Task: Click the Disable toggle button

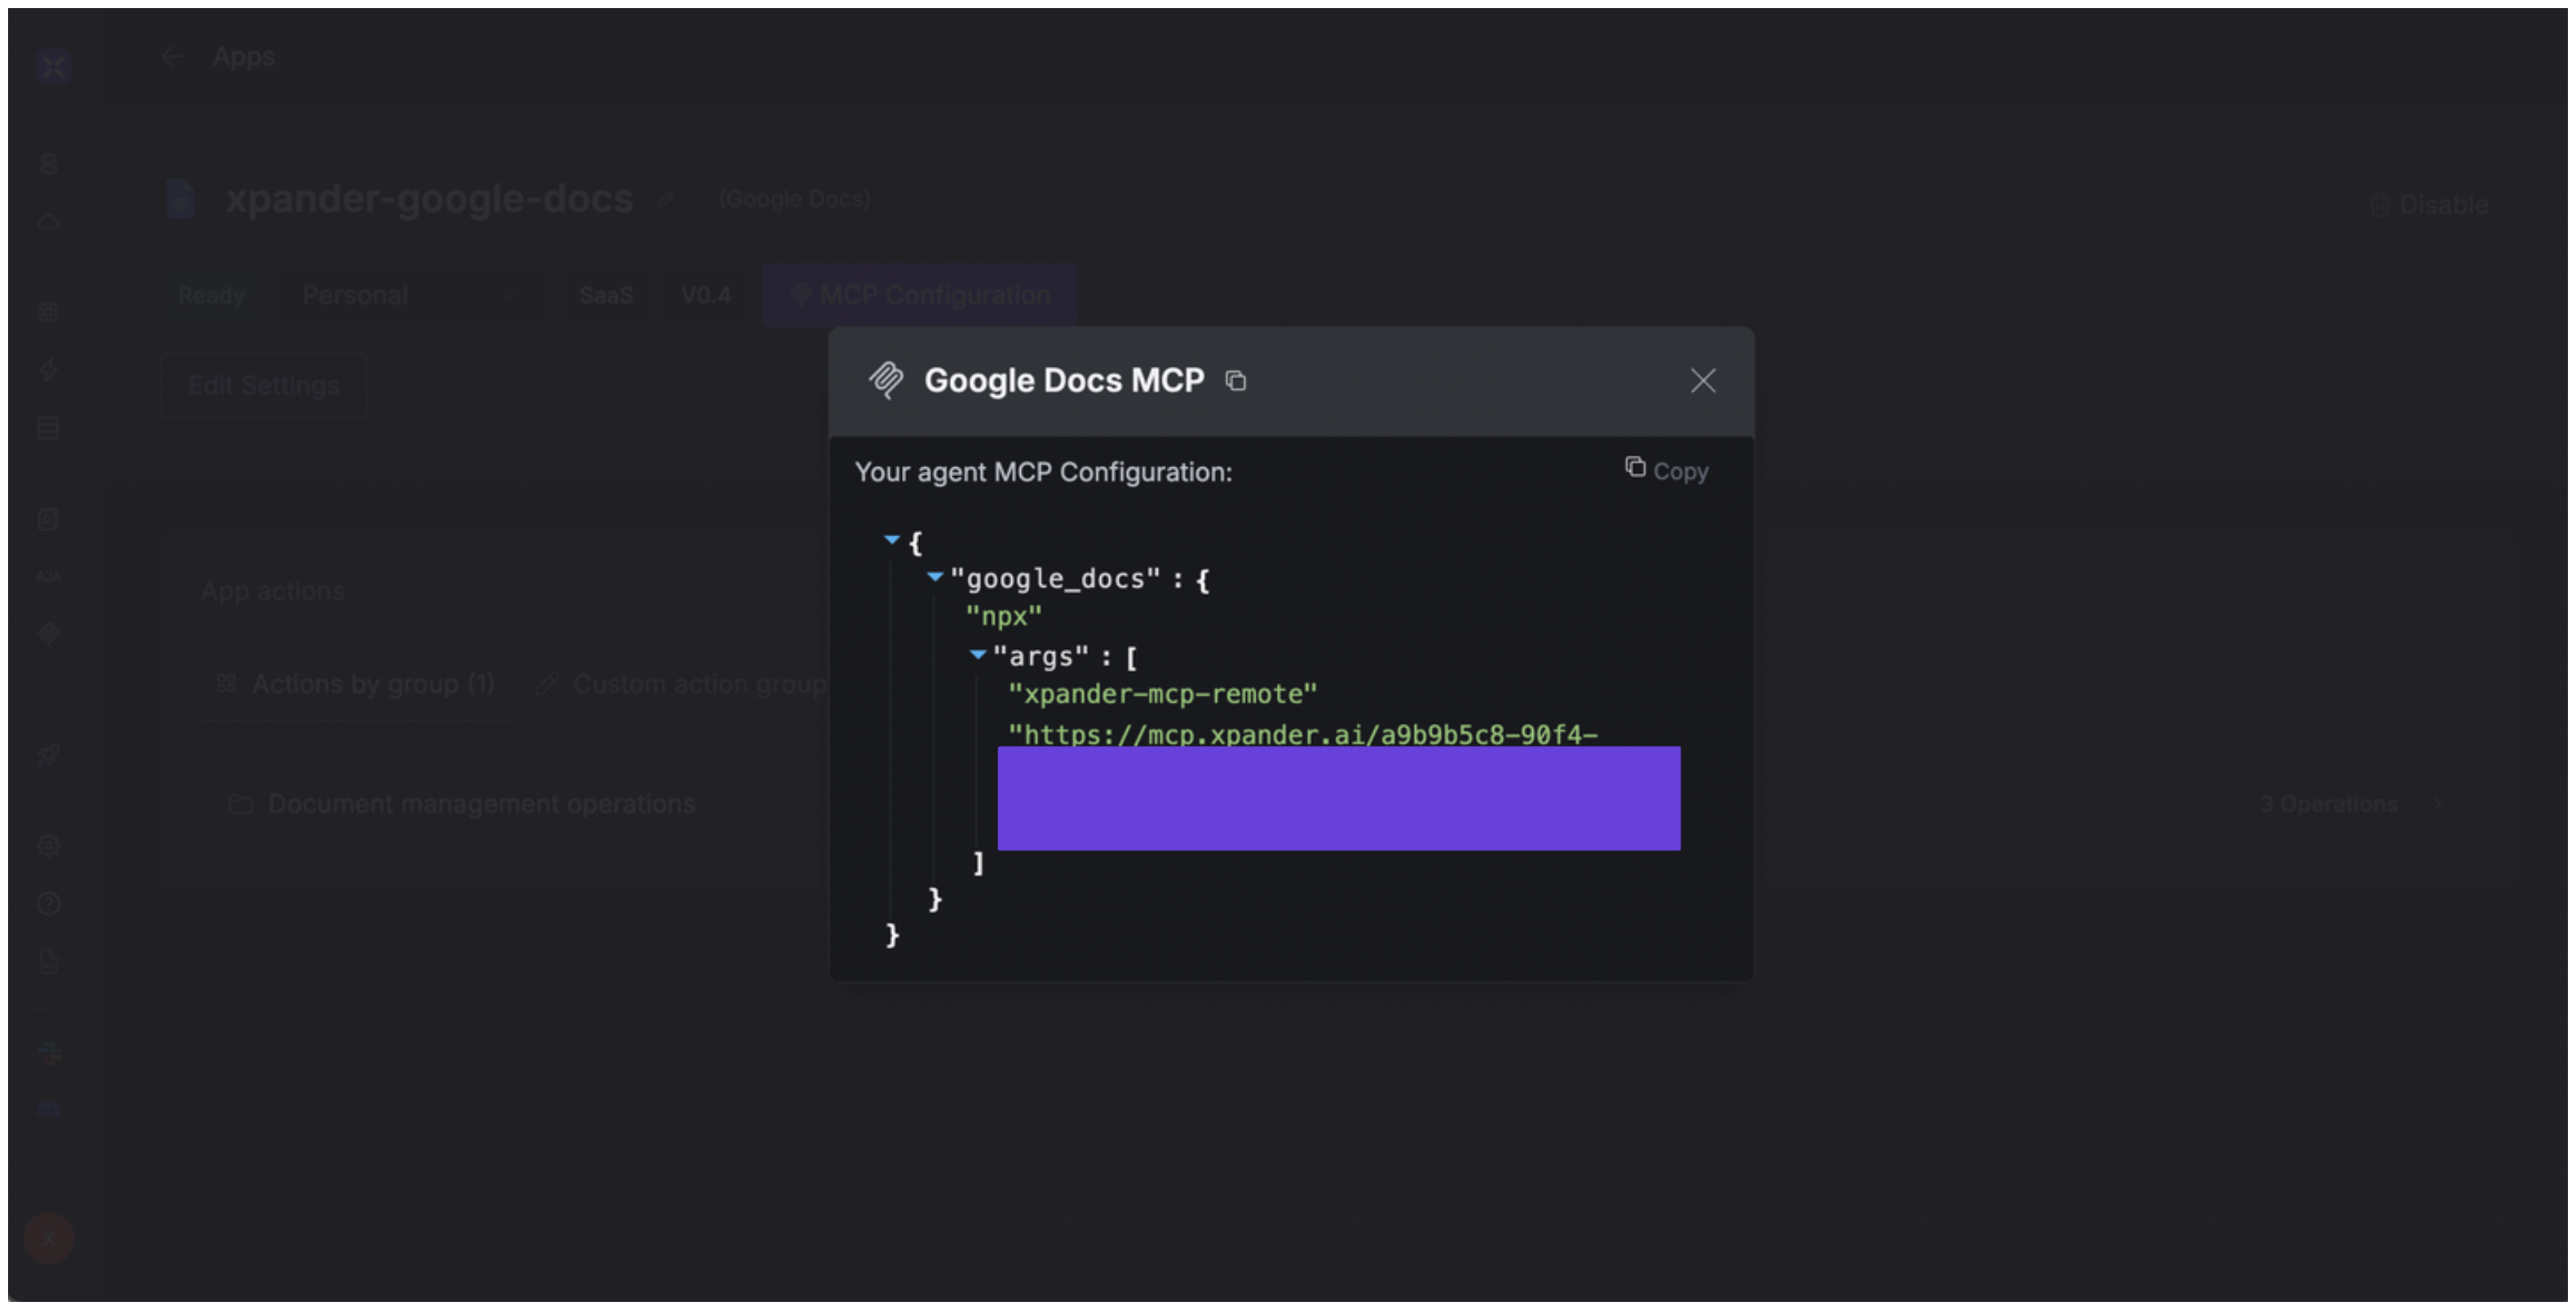Action: pyautogui.click(x=2428, y=205)
